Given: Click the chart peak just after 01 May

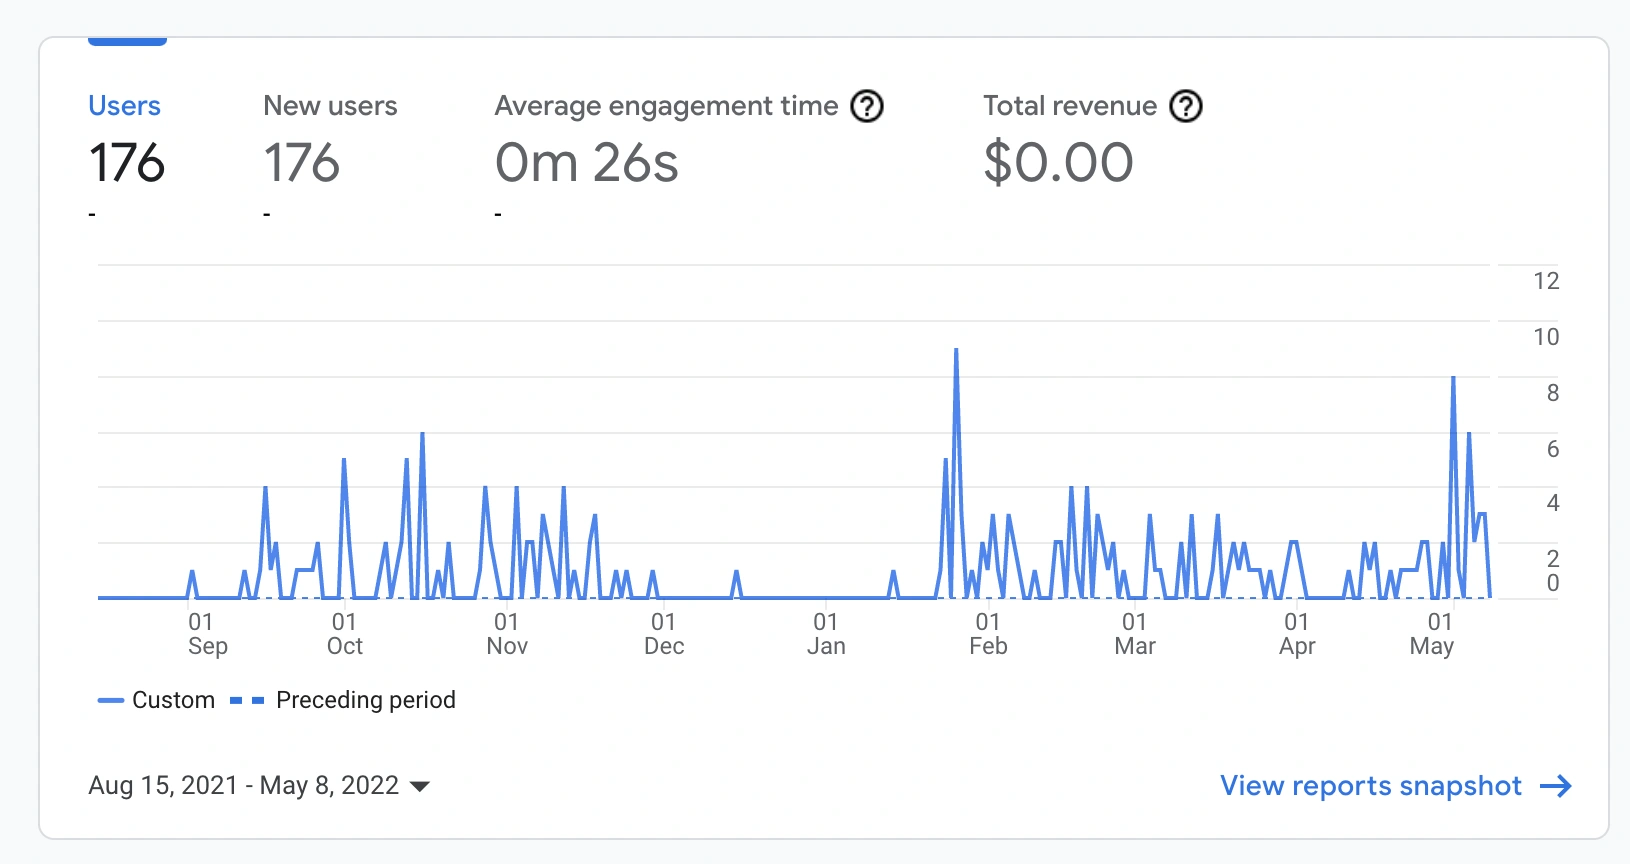Looking at the screenshot, I should 1453,380.
